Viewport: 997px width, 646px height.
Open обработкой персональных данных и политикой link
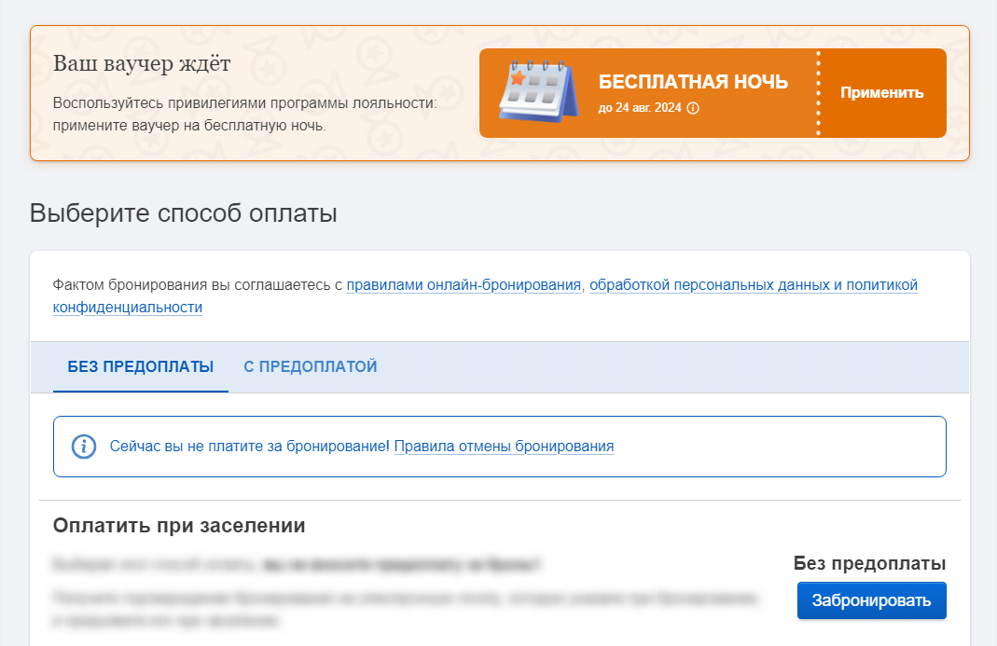pos(485,296)
